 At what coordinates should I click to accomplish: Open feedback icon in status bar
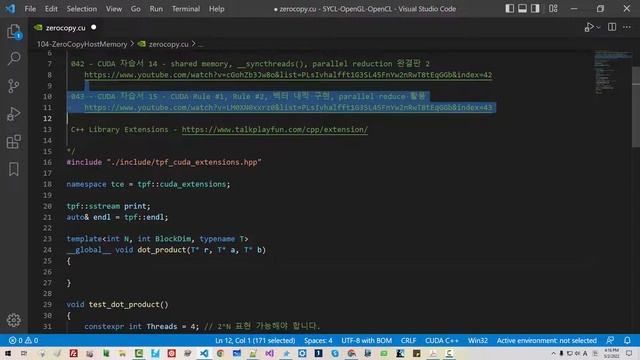[610, 340]
